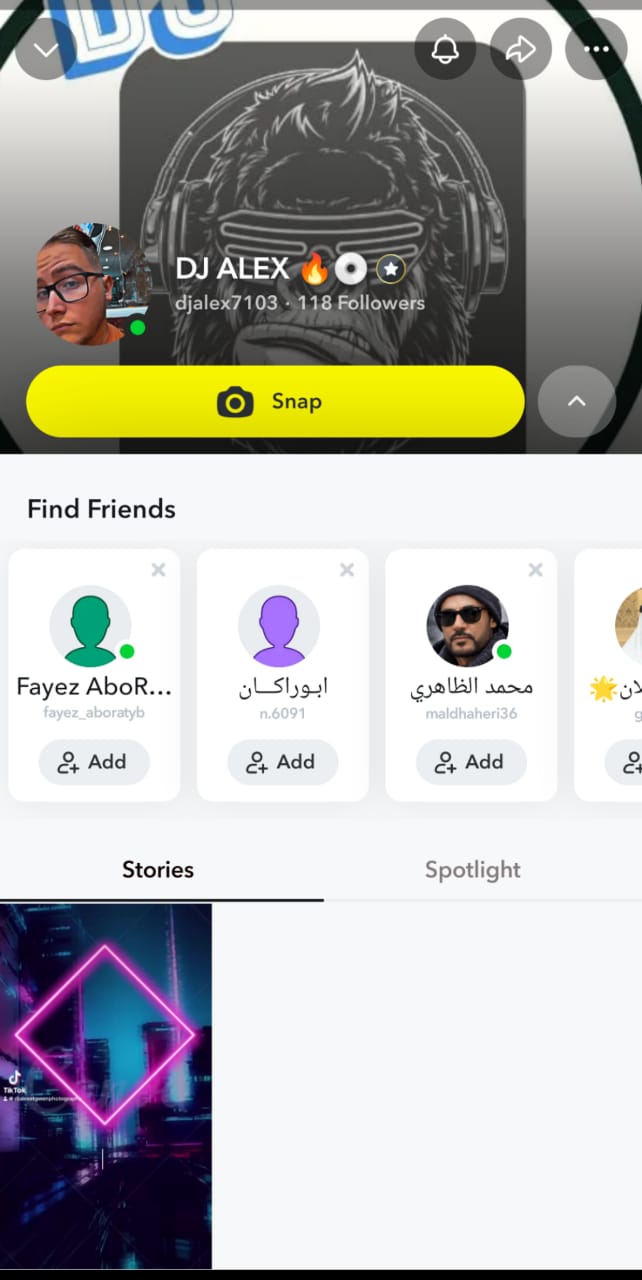The image size is (642, 1280).
Task: Share DJ ALEX's profile via arrow icon
Action: coord(521,48)
